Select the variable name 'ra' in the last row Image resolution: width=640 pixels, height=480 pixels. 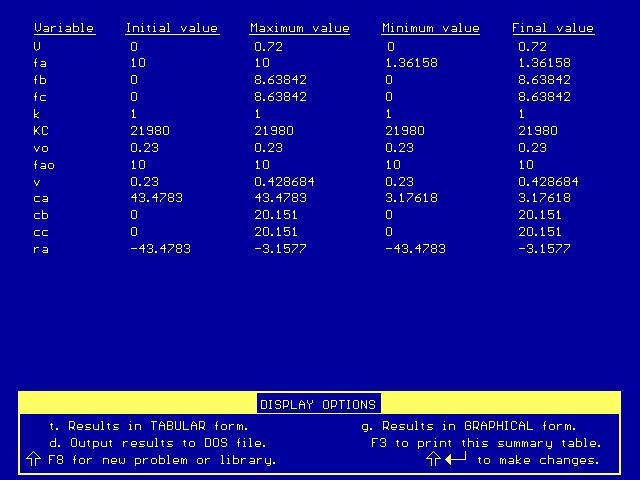pyautogui.click(x=41, y=249)
